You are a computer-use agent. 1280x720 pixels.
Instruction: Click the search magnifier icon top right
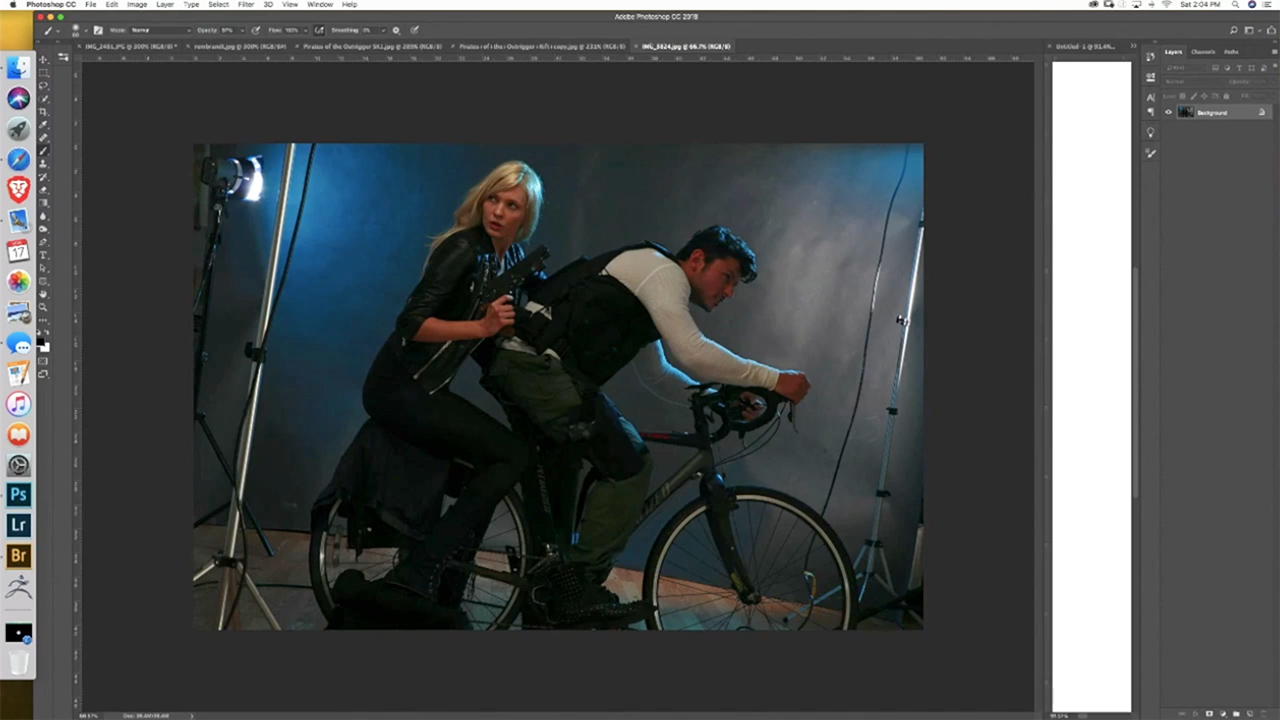(1234, 30)
